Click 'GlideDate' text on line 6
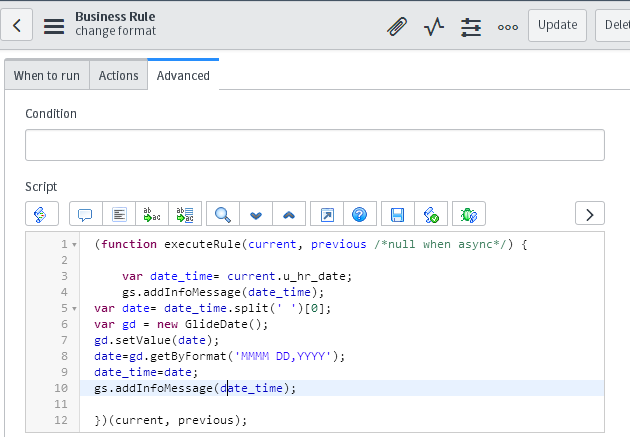630x437 pixels. click(216, 324)
